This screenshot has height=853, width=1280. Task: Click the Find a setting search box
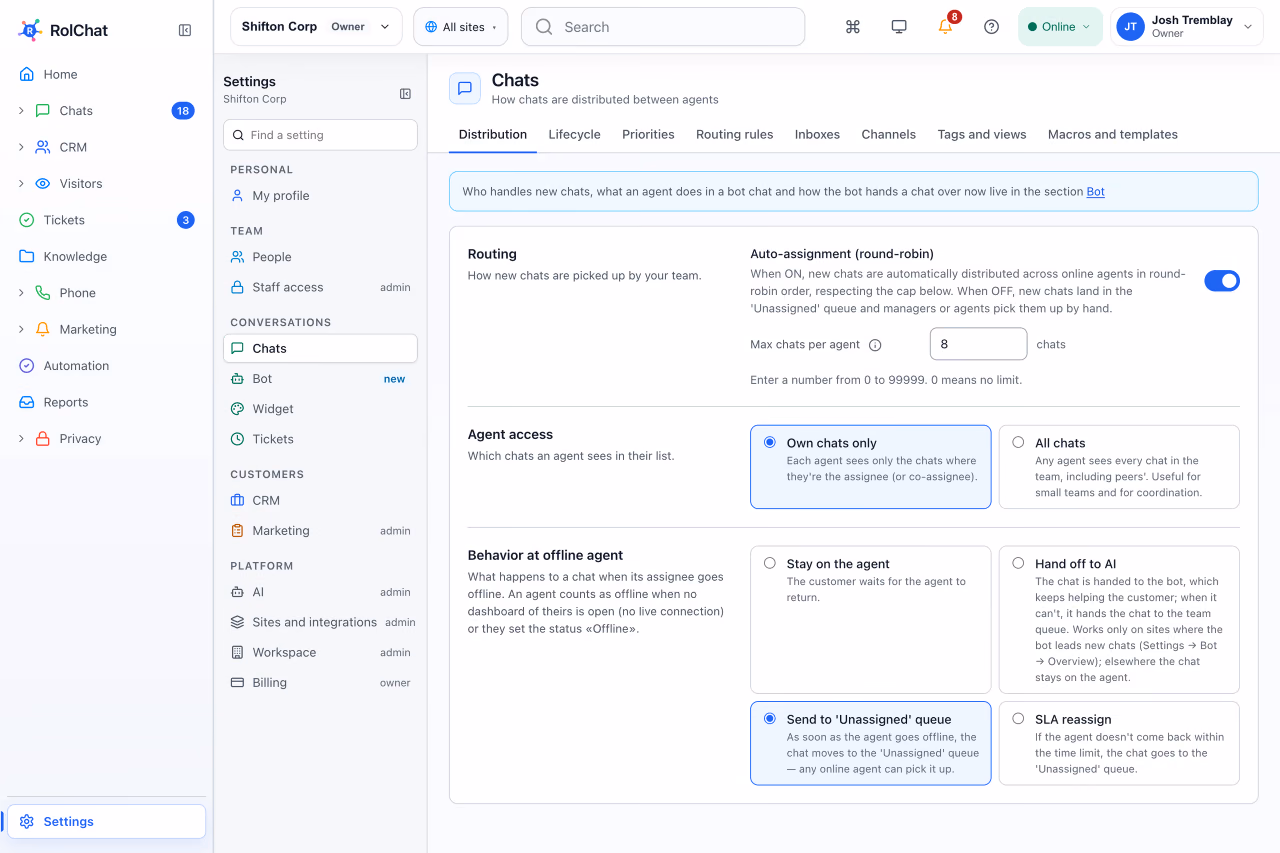[320, 135]
